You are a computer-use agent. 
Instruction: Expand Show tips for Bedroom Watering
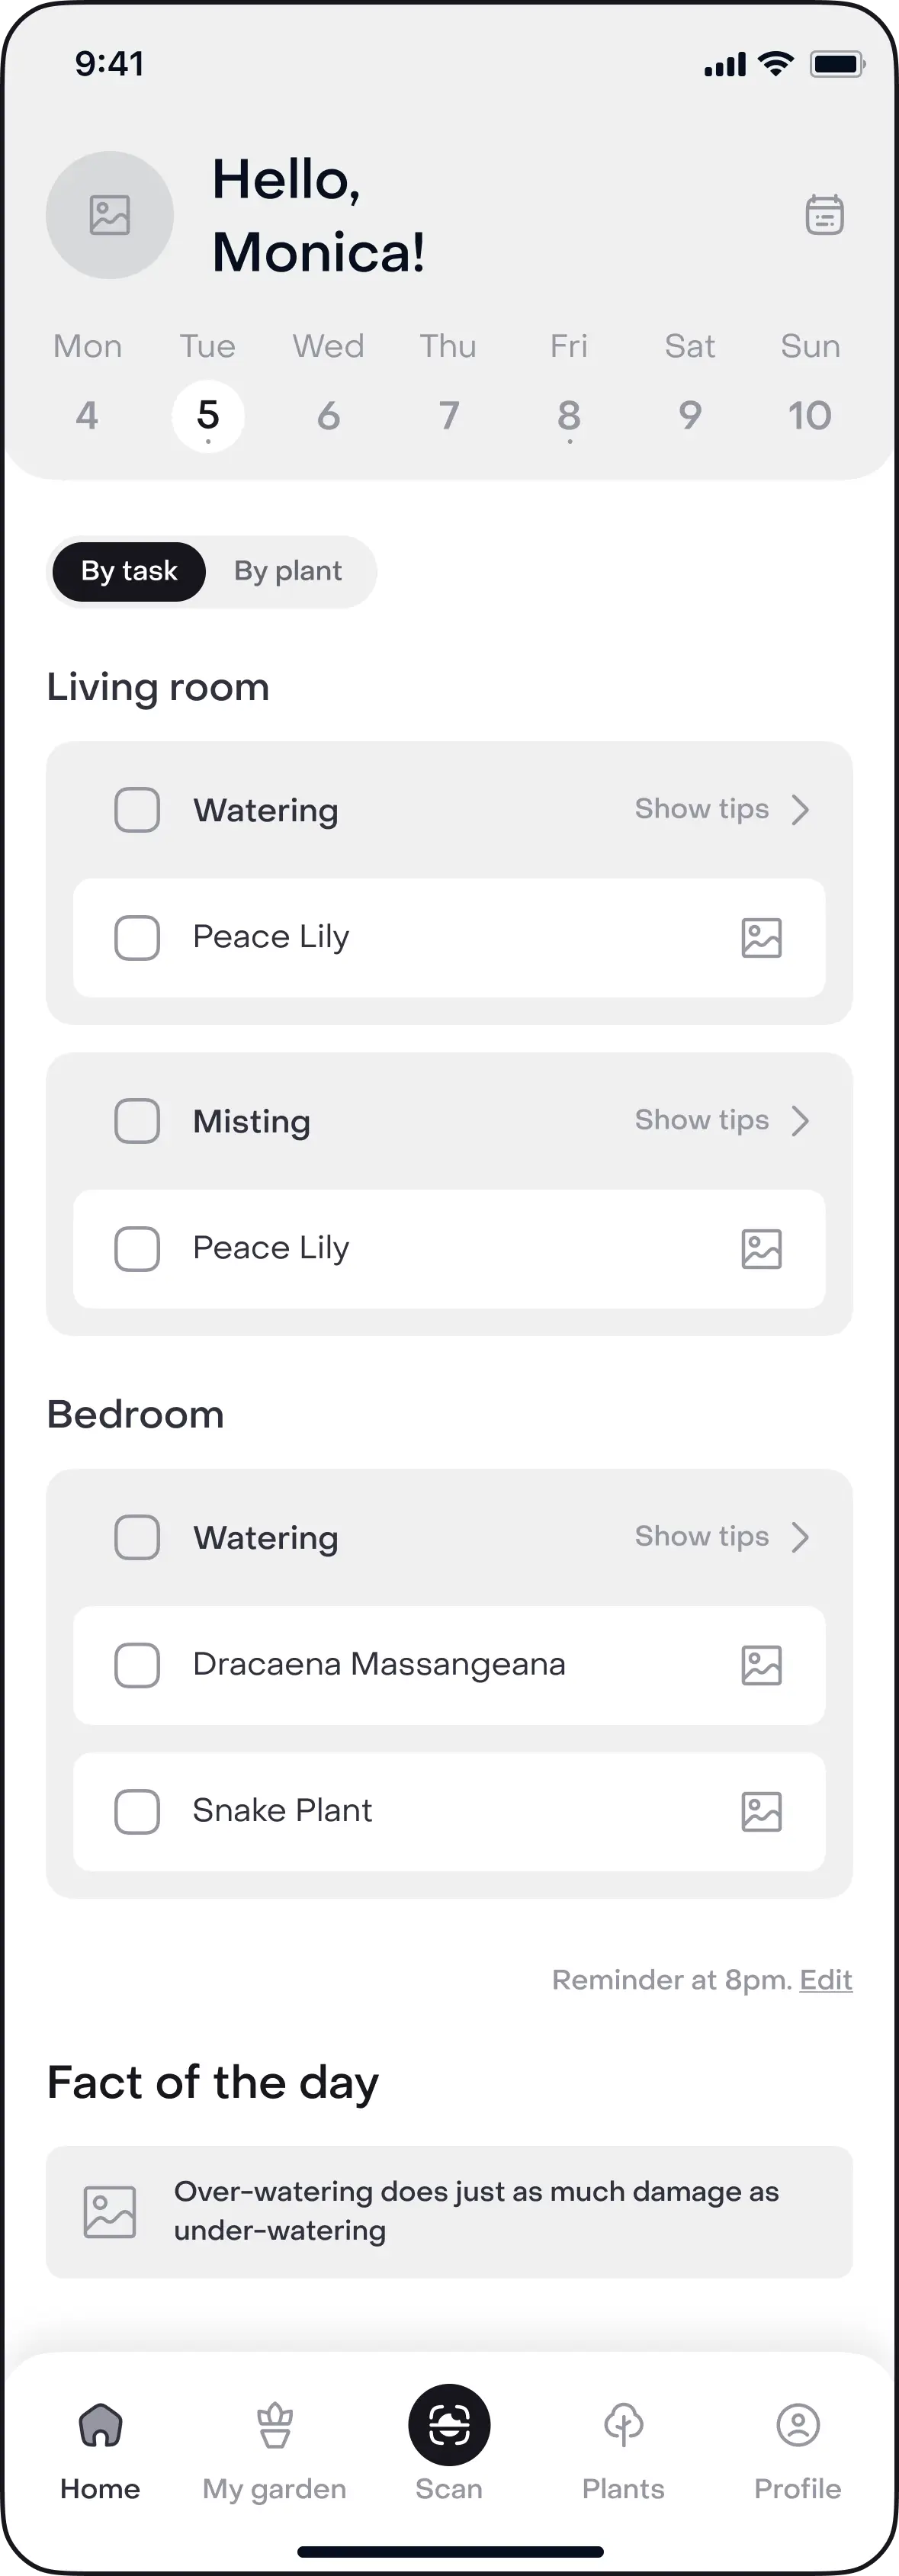[721, 1536]
